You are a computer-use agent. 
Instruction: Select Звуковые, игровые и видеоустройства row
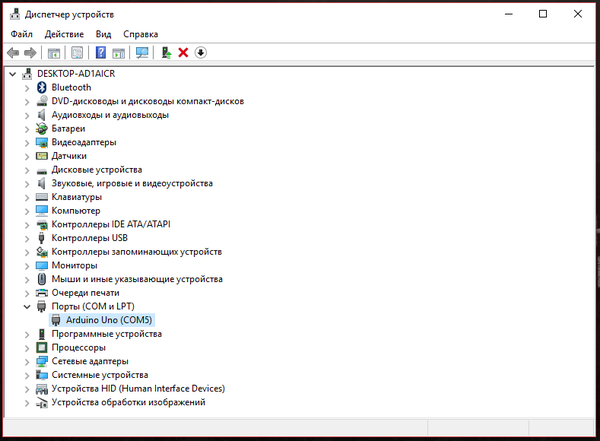click(x=132, y=183)
